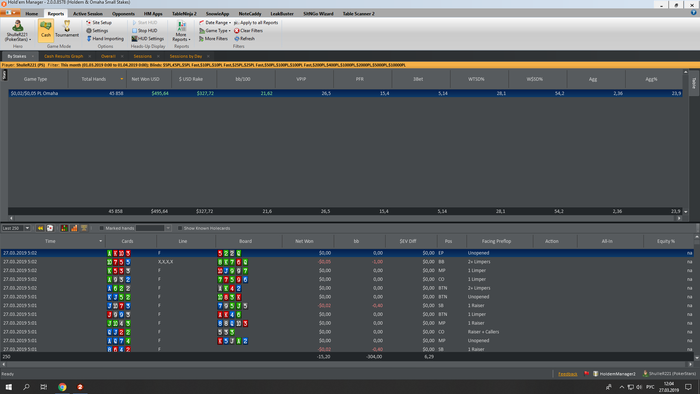Close the Sessions by Day tab
Image resolution: width=700 pixels, height=394 pixels.
pos(208,56)
